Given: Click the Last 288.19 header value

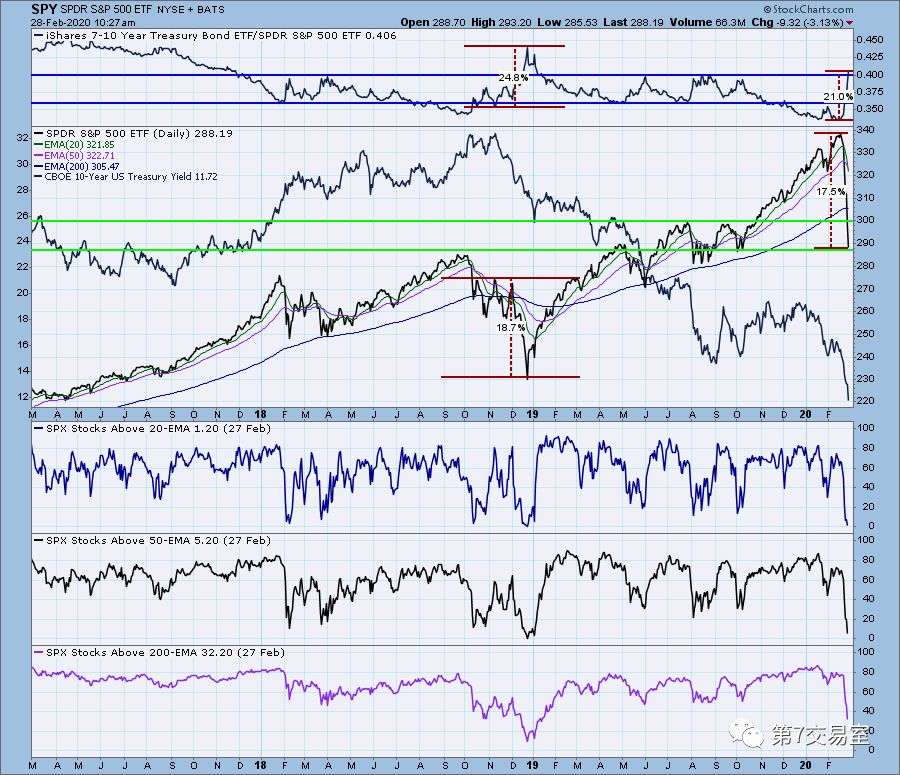Looking at the screenshot, I should (x=633, y=22).
